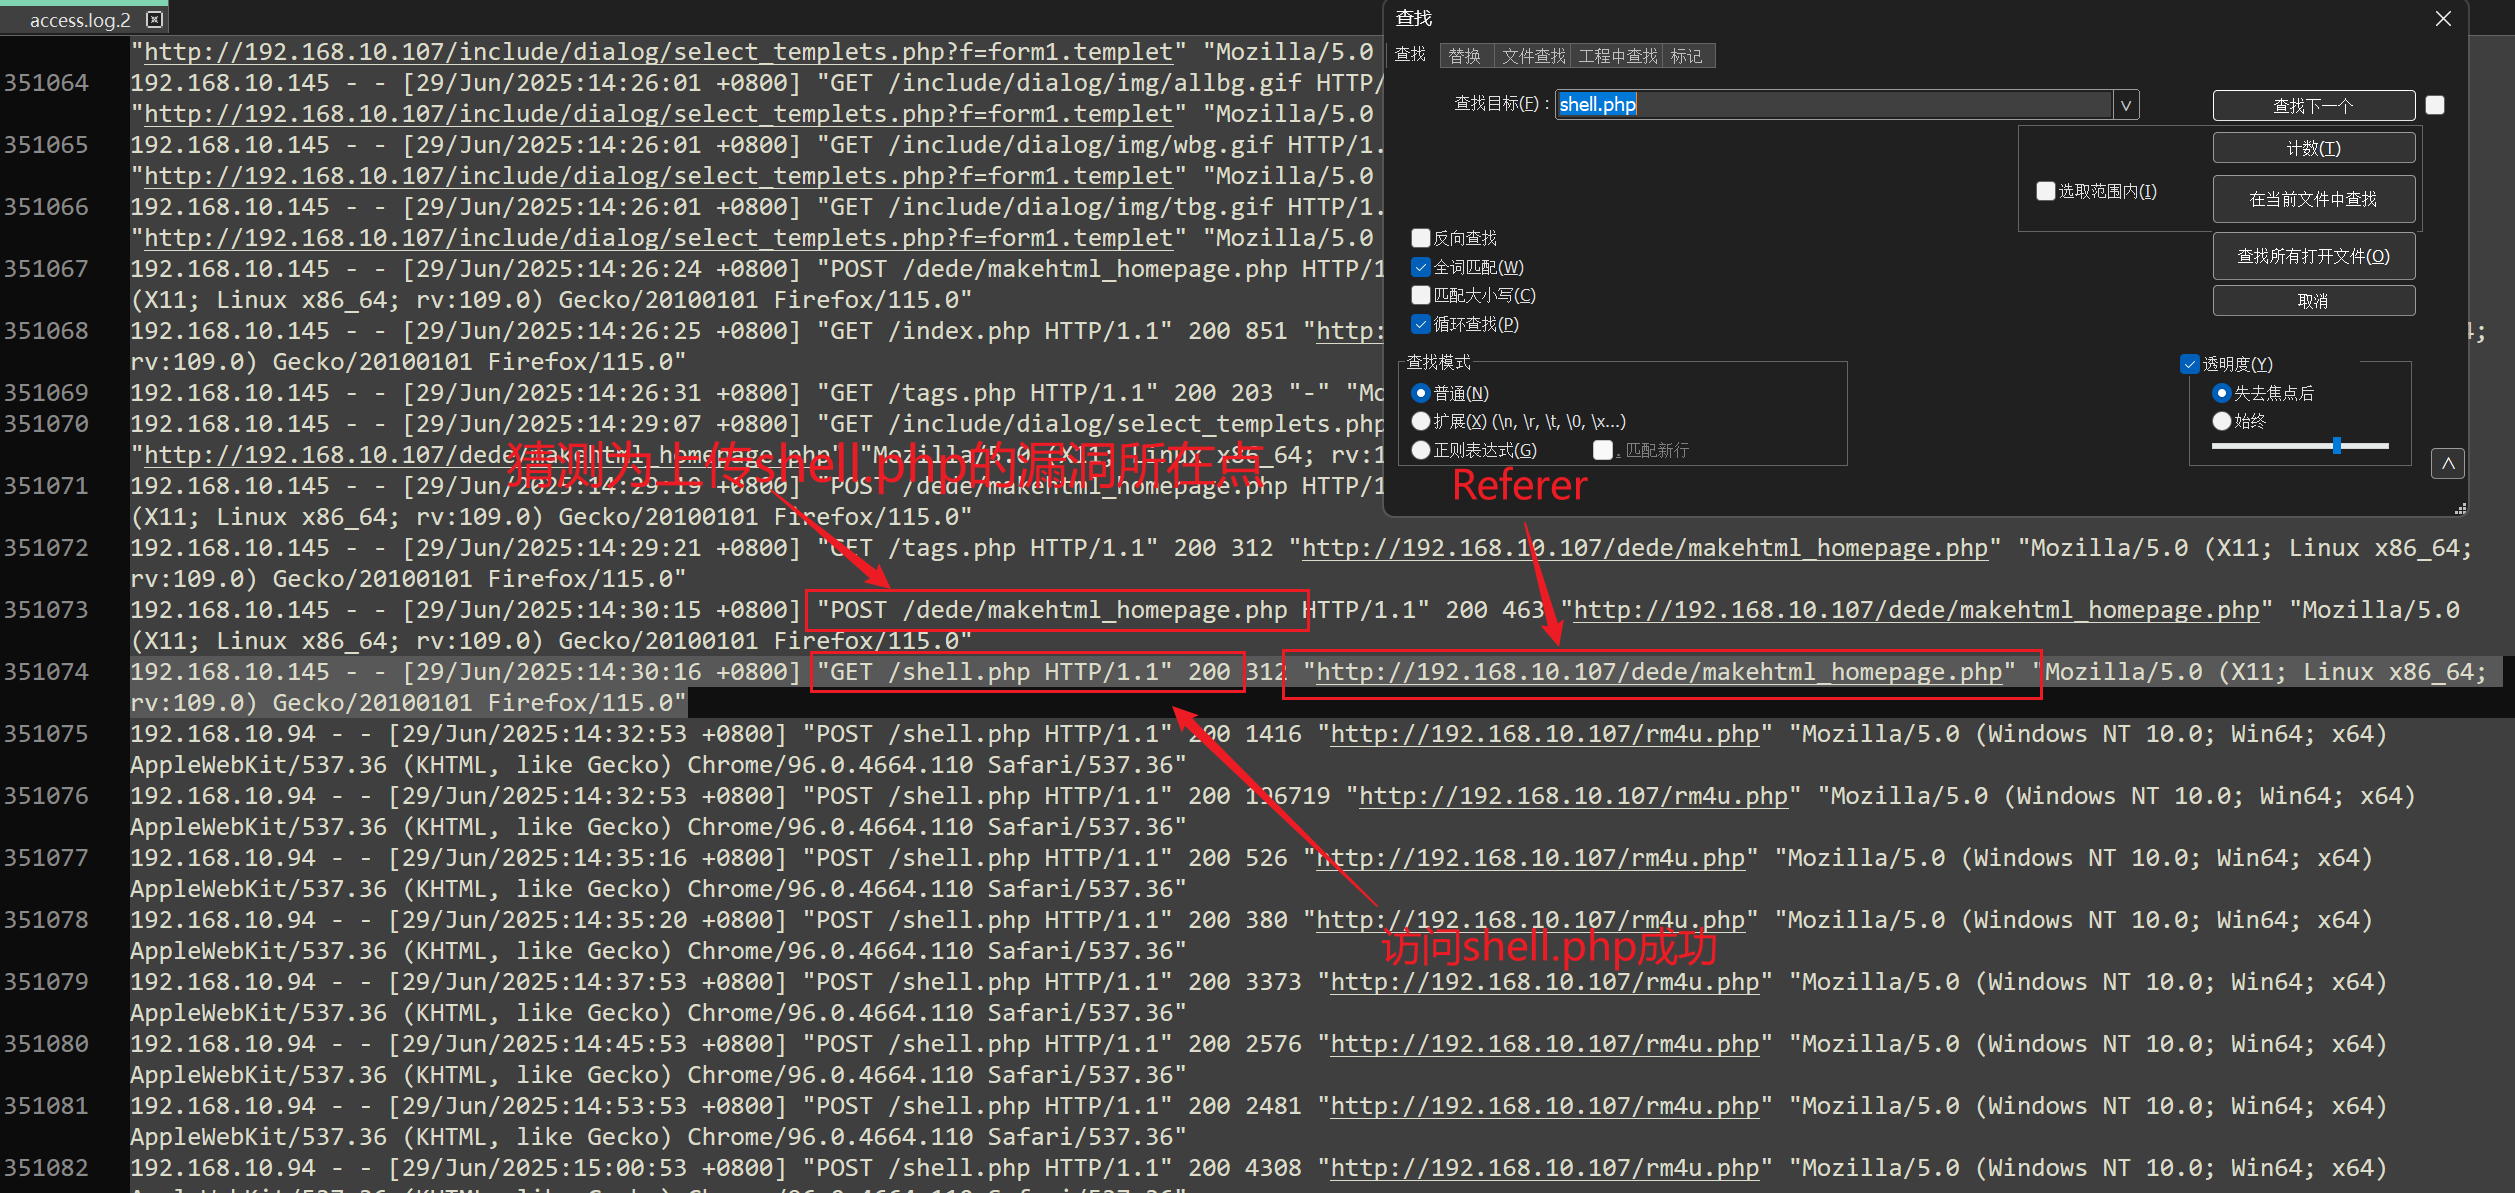Close the 查找 find dialog

2443,19
